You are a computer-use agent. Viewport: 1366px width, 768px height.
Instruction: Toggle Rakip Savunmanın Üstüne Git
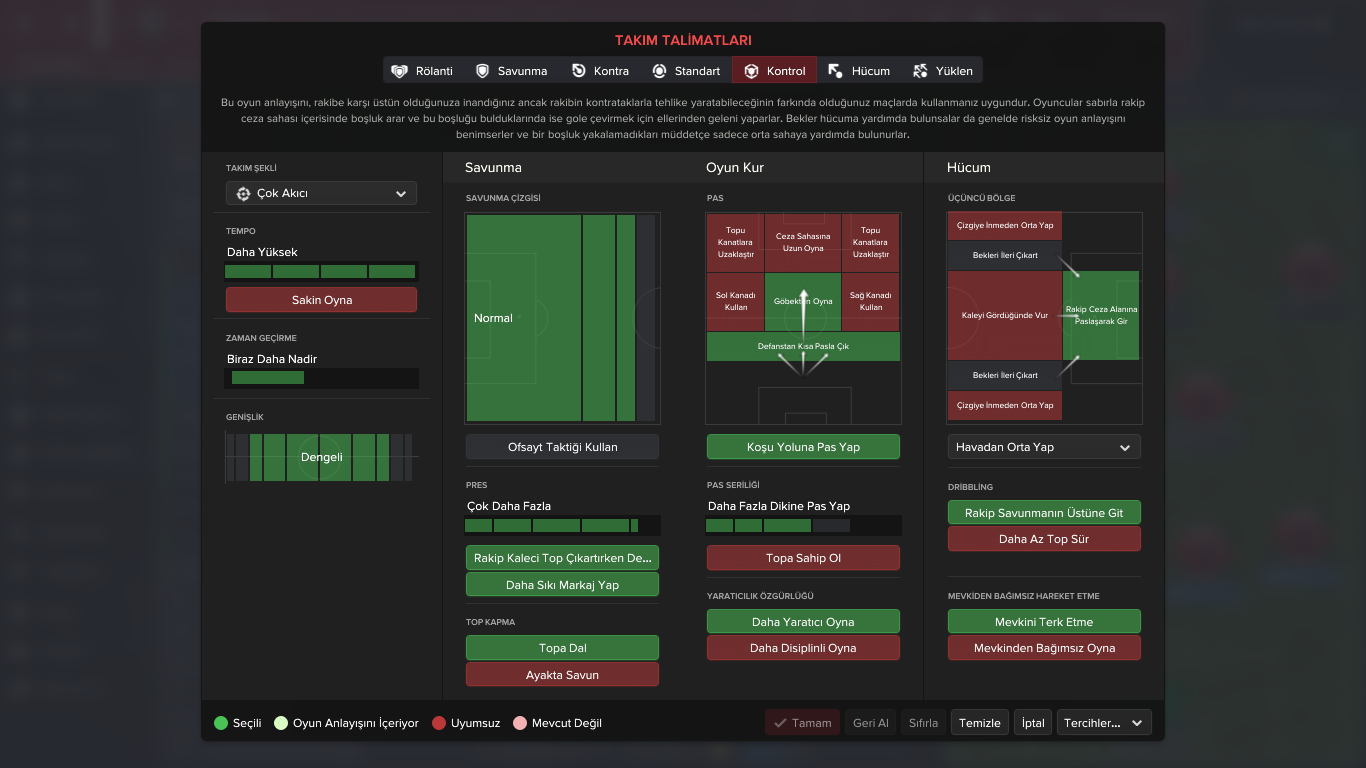pyautogui.click(x=1044, y=513)
